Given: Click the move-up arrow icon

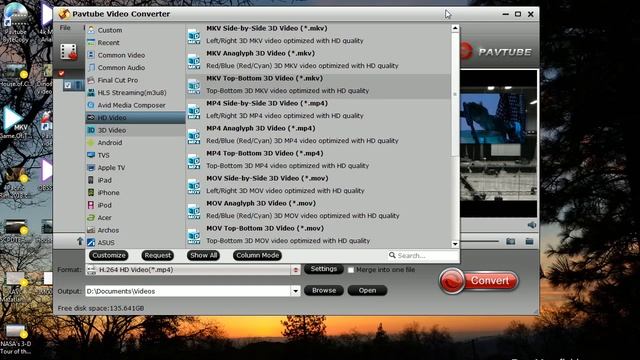Looking at the screenshot, I should pos(80,241).
